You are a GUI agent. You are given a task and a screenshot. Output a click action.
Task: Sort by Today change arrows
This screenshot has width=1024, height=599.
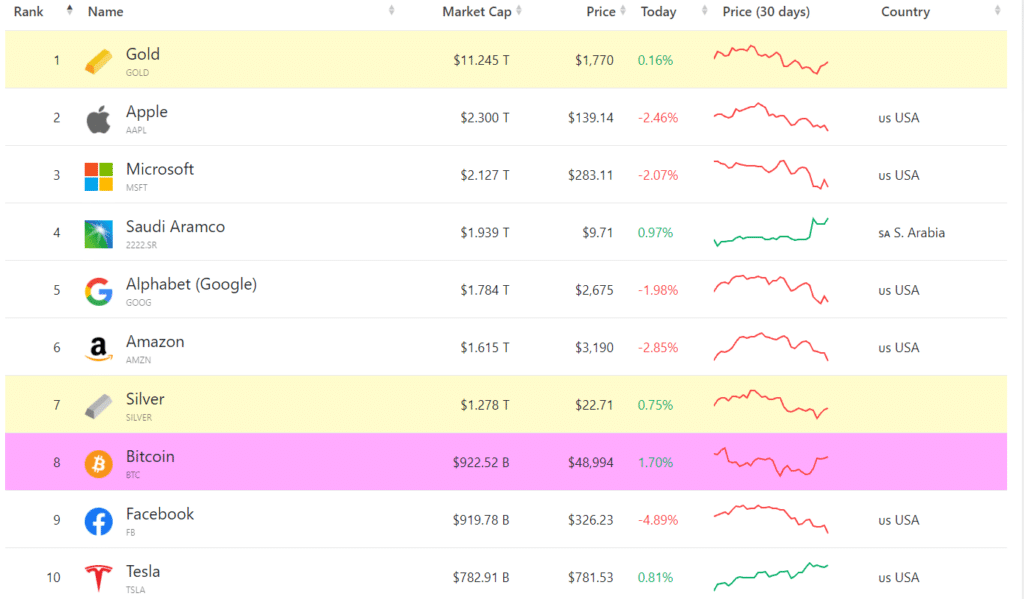(x=704, y=10)
